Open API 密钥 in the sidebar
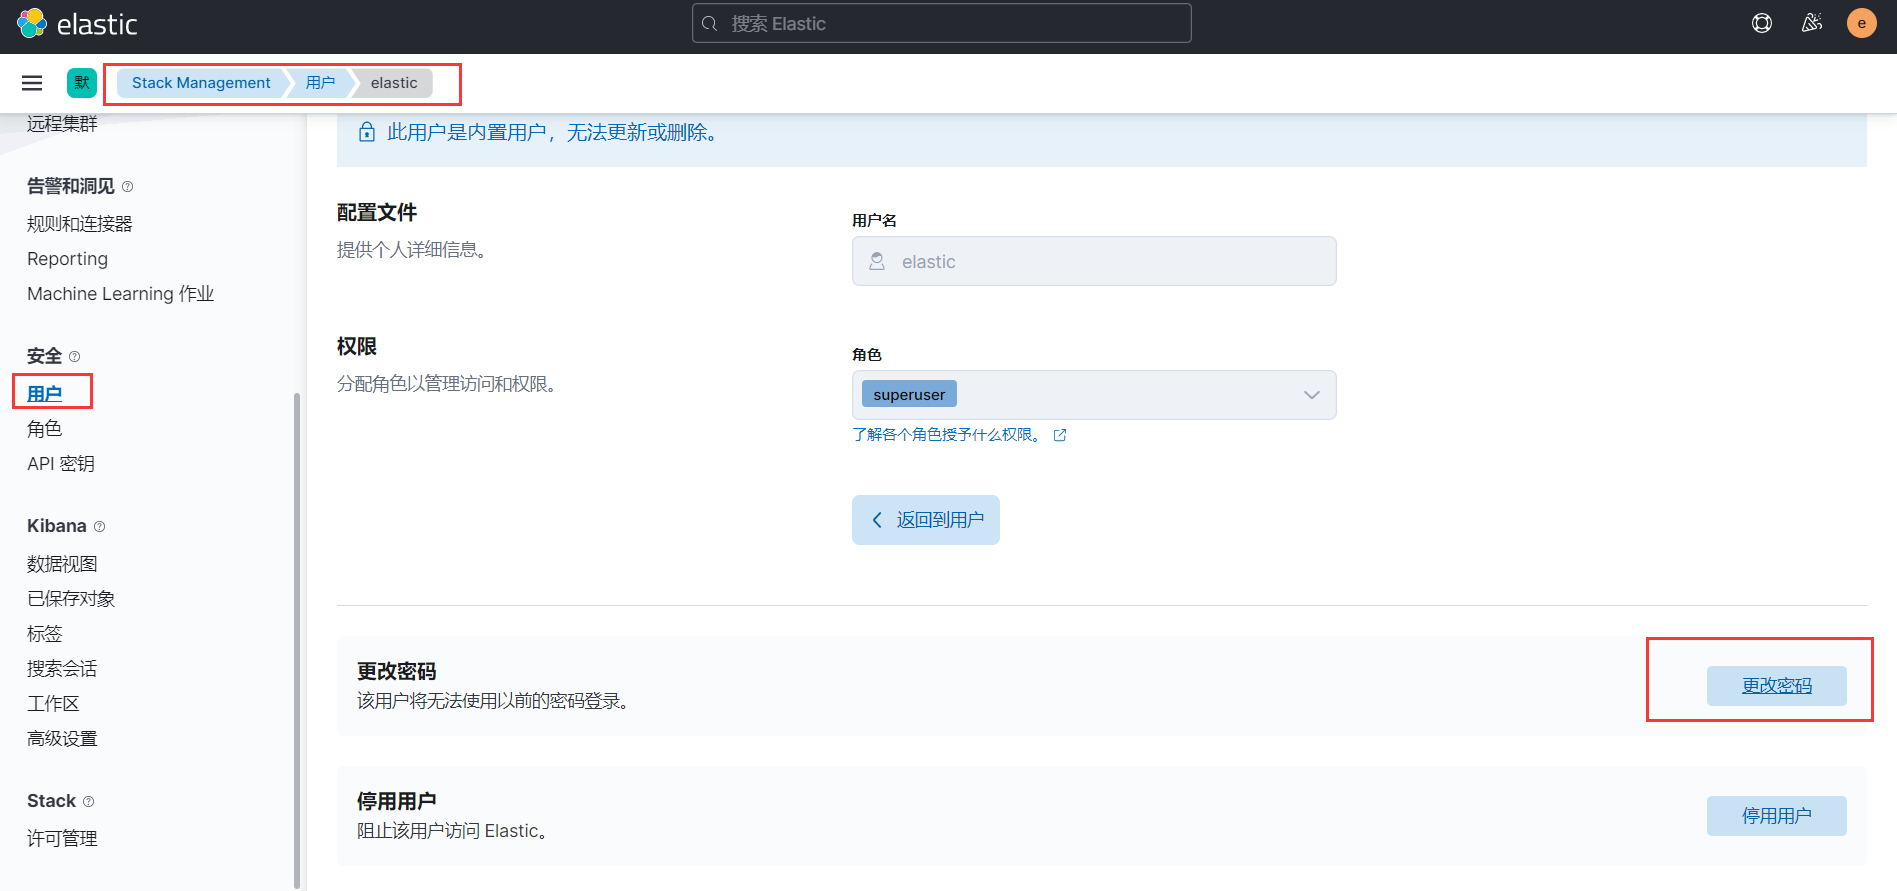The height and width of the screenshot is (891, 1897). pos(61,464)
